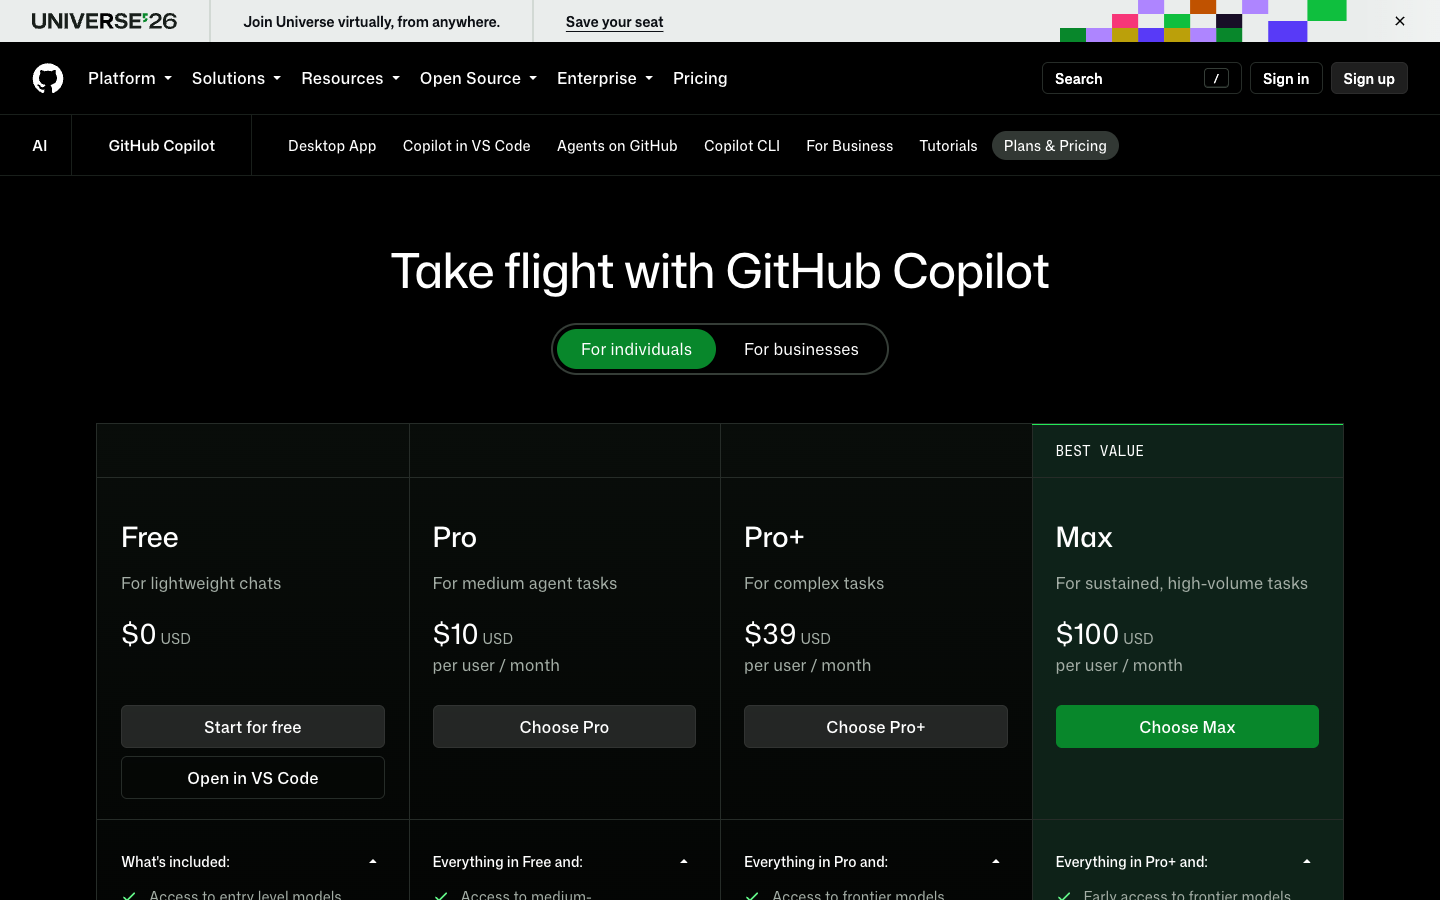Toggle to For individuals plans
The image size is (1440, 900).
tap(636, 349)
